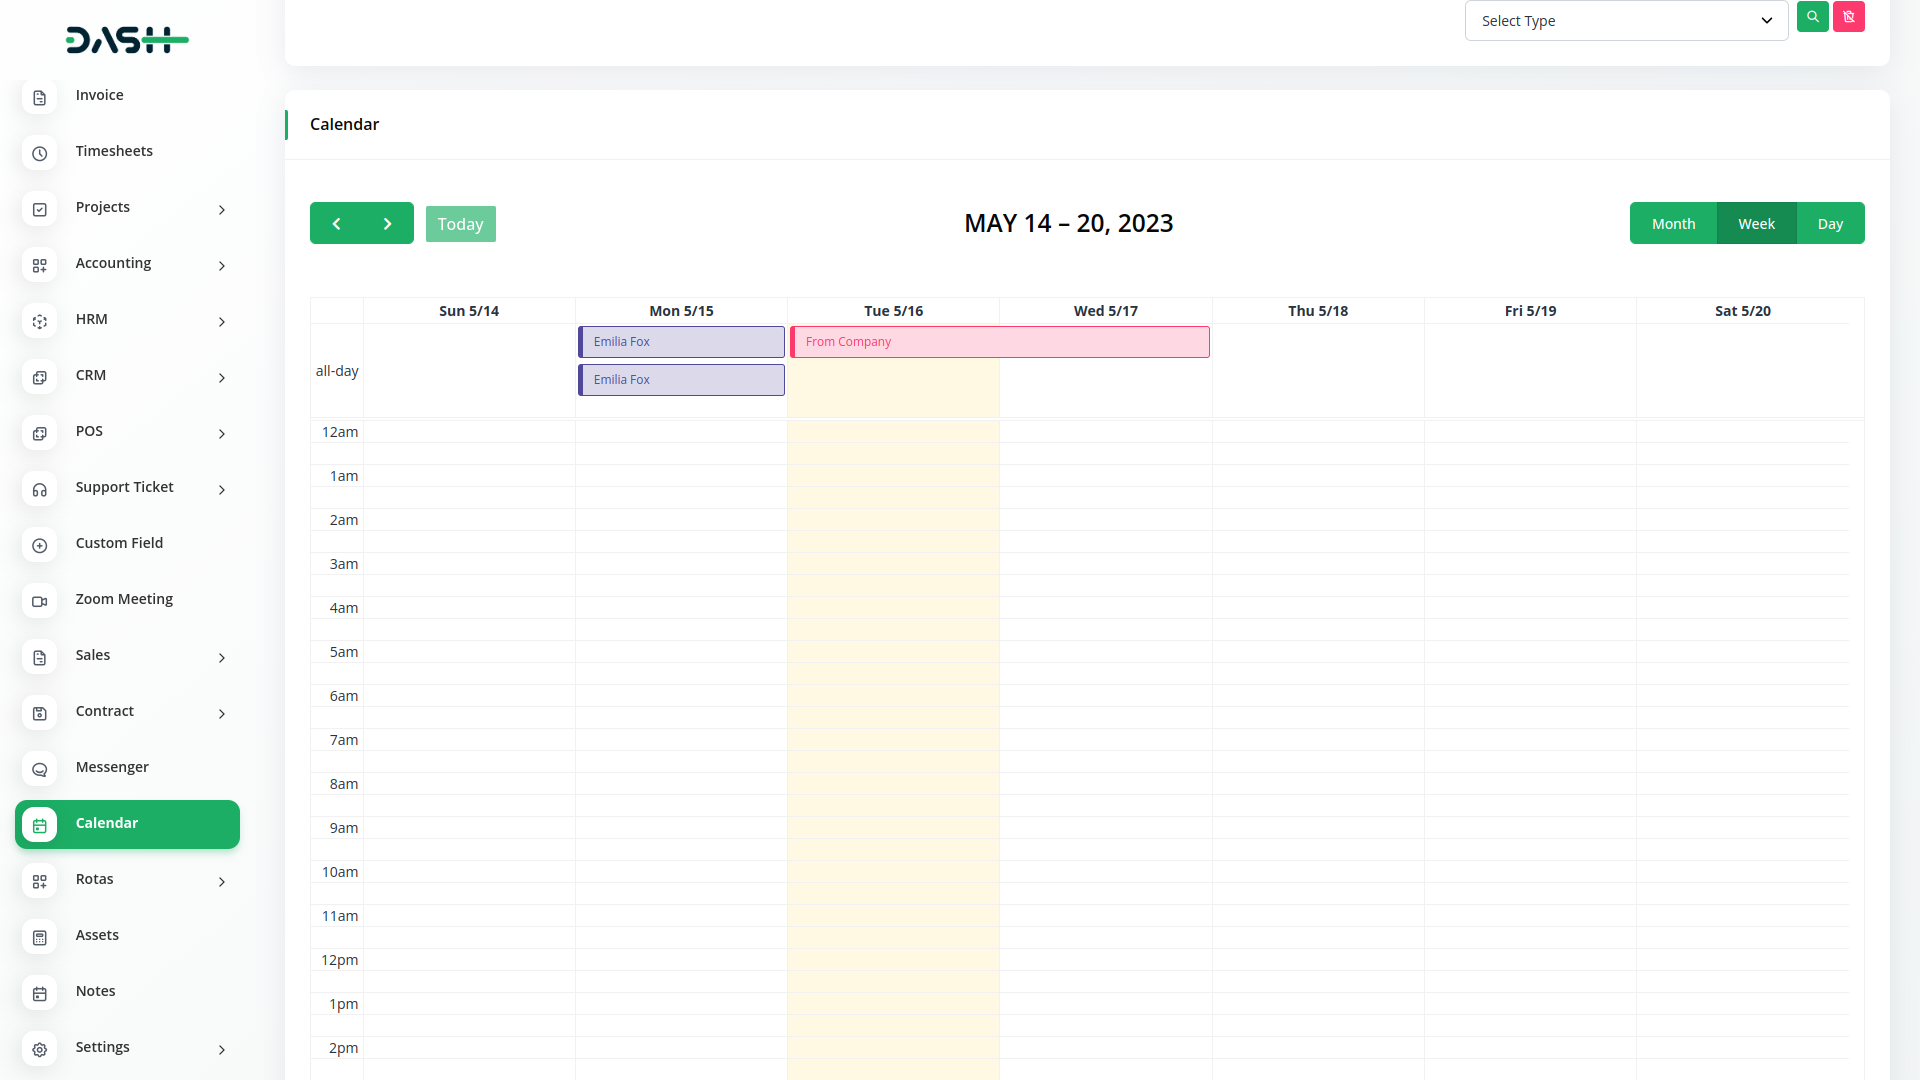The width and height of the screenshot is (1920, 1080).
Task: Open Timesheets clock icon in sidebar
Action: coord(40,153)
